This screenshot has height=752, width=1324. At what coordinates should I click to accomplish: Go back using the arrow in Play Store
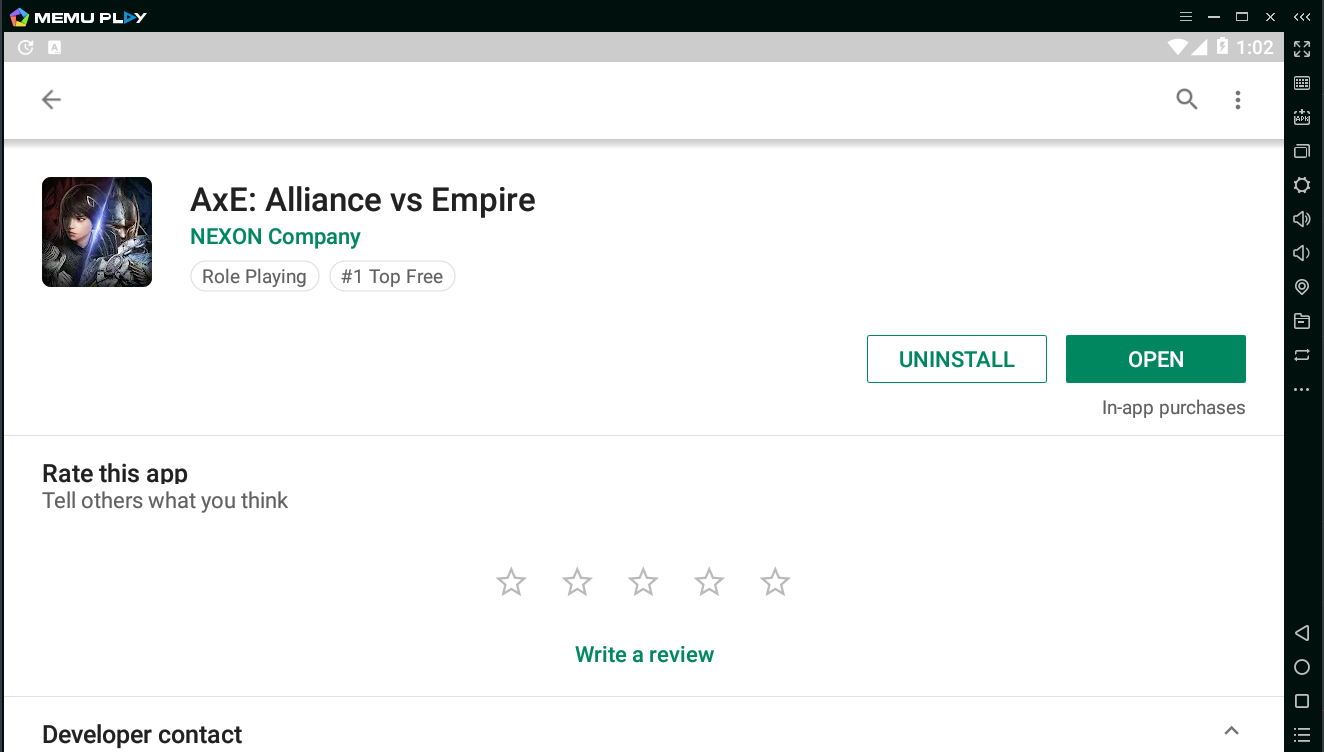tap(51, 99)
